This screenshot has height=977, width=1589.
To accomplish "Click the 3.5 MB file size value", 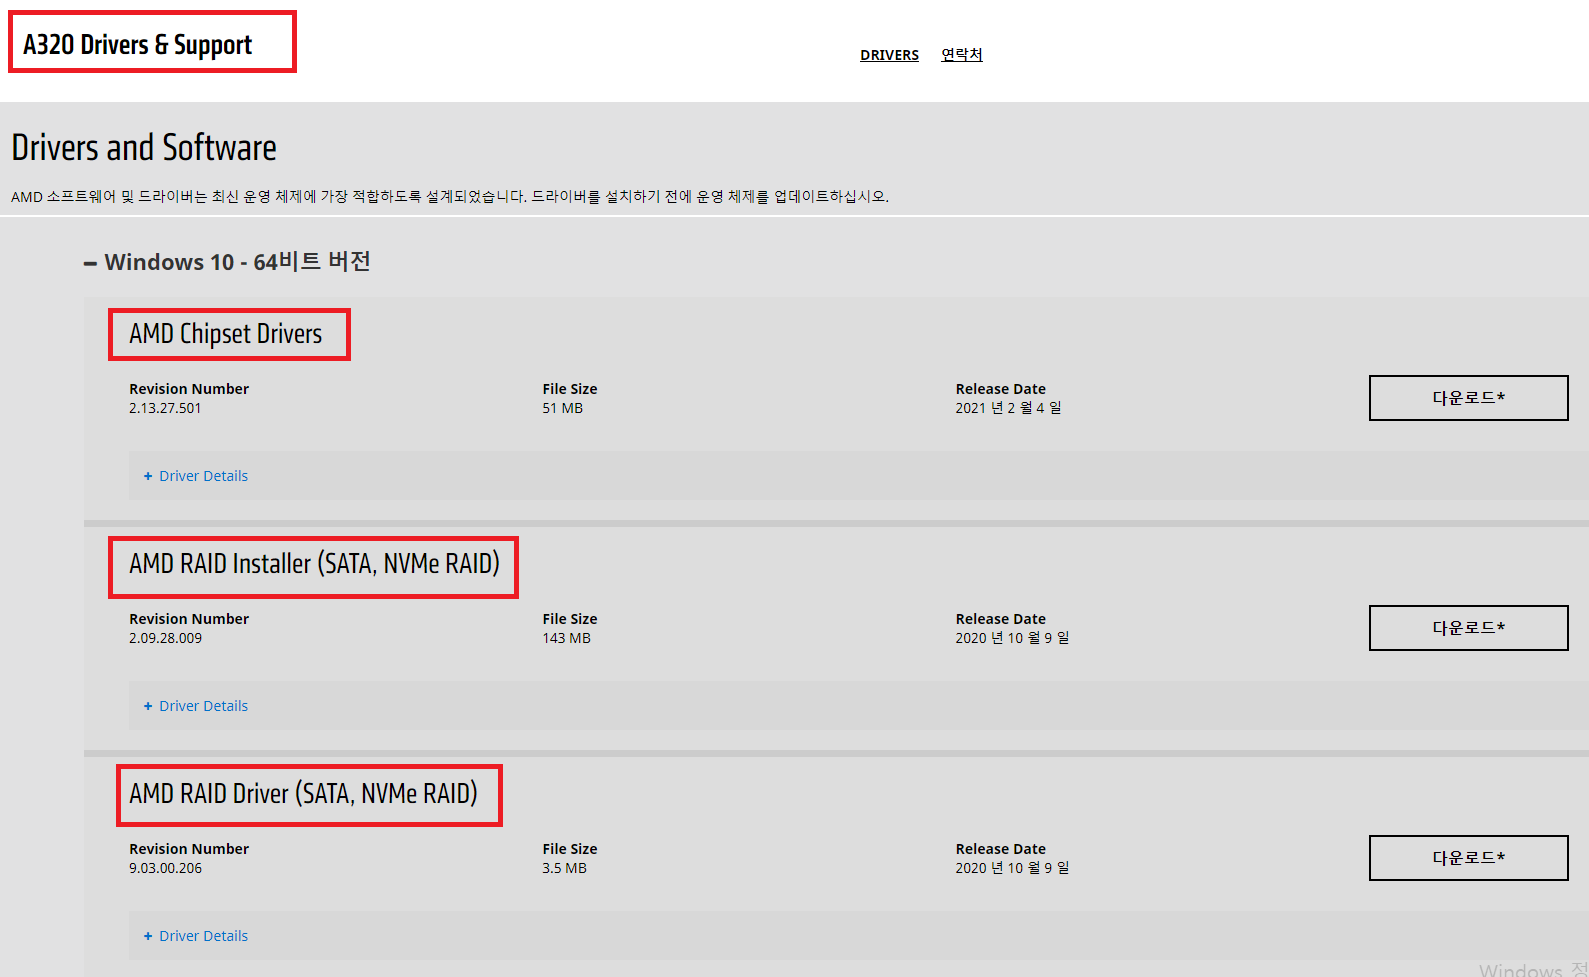I will (564, 868).
